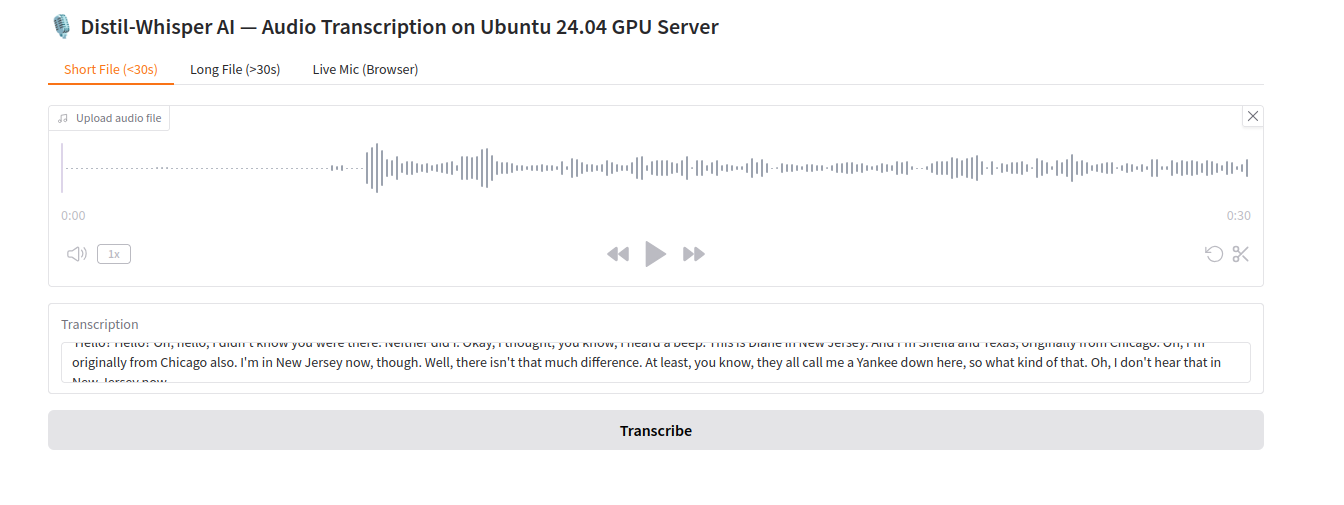The width and height of the screenshot is (1344, 505).
Task: Change the 1x playback speed
Action: coord(114,254)
